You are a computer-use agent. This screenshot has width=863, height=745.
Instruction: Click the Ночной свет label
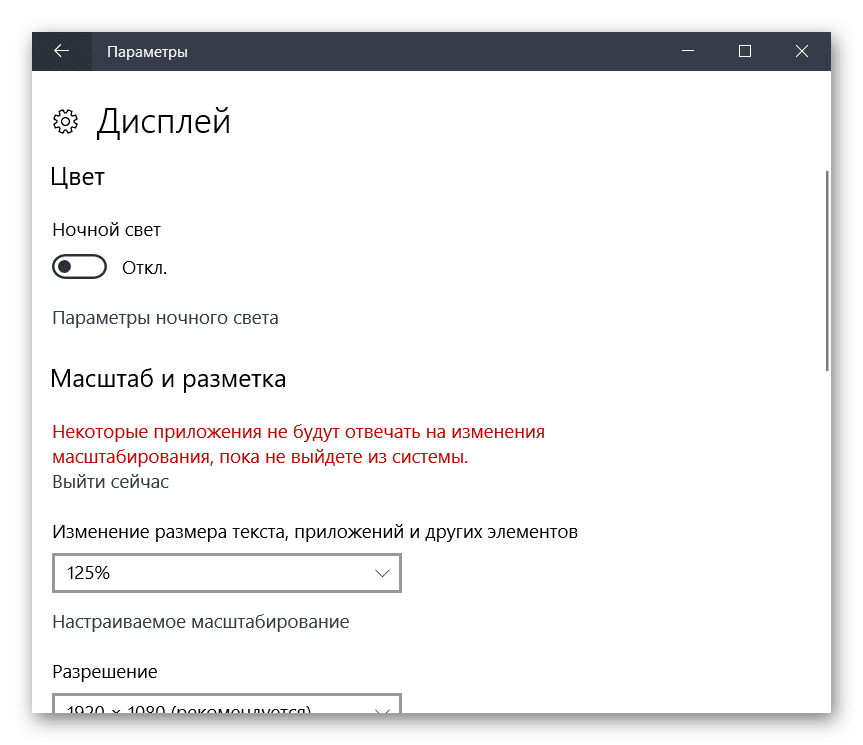[x=106, y=230]
